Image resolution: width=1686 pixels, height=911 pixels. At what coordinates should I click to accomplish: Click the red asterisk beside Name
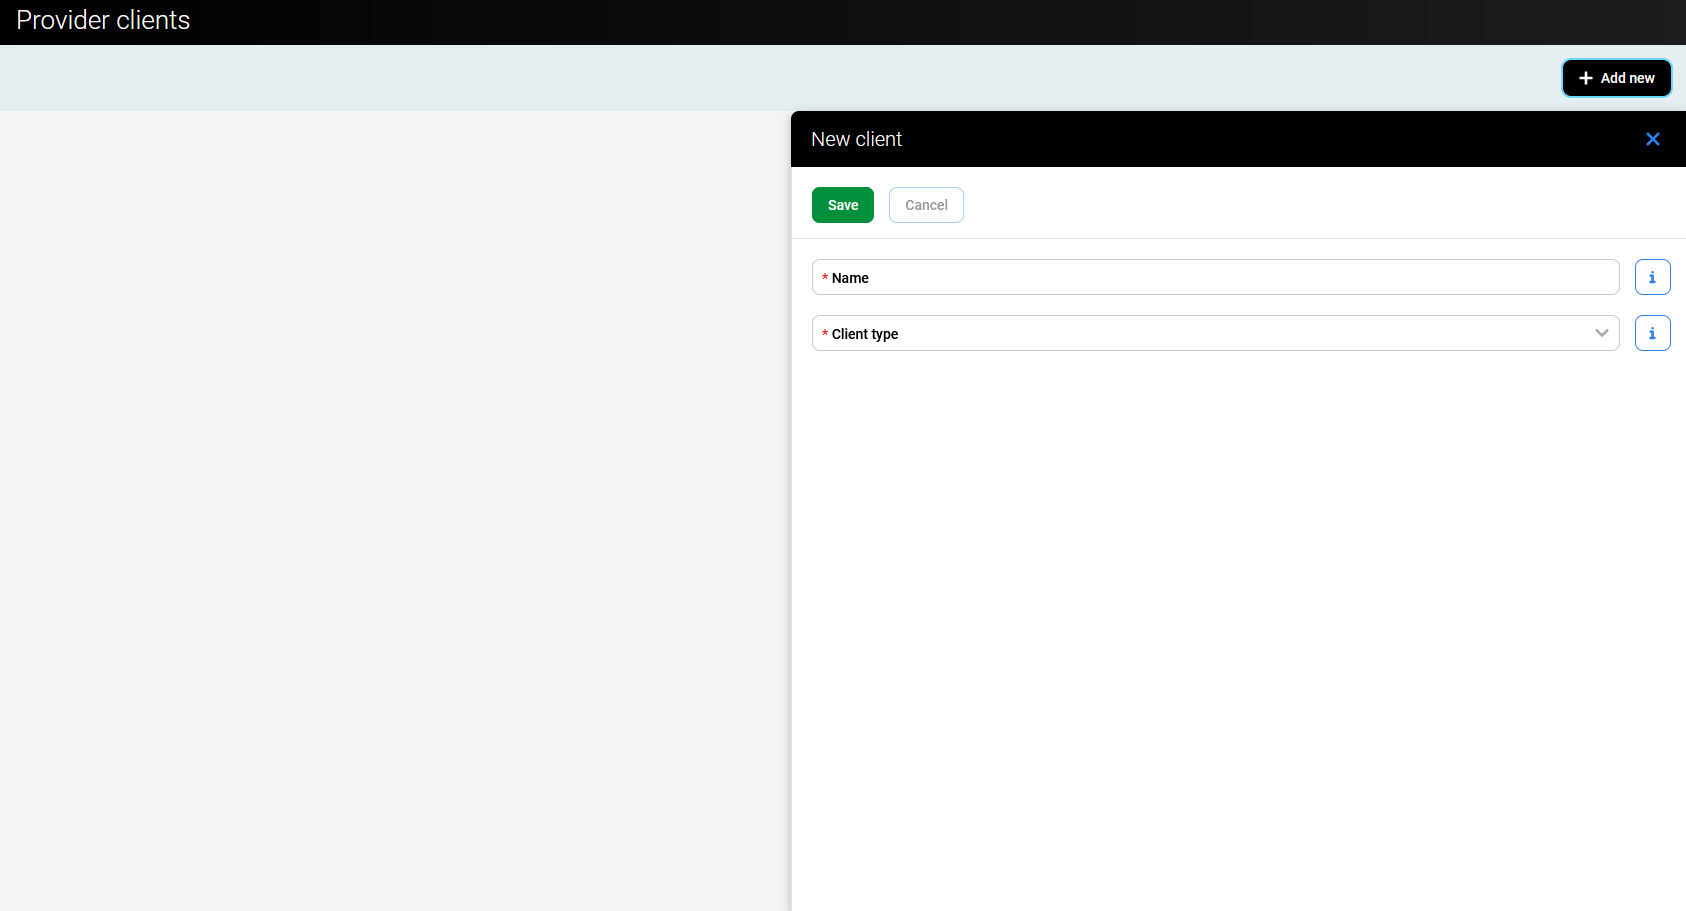click(x=825, y=278)
